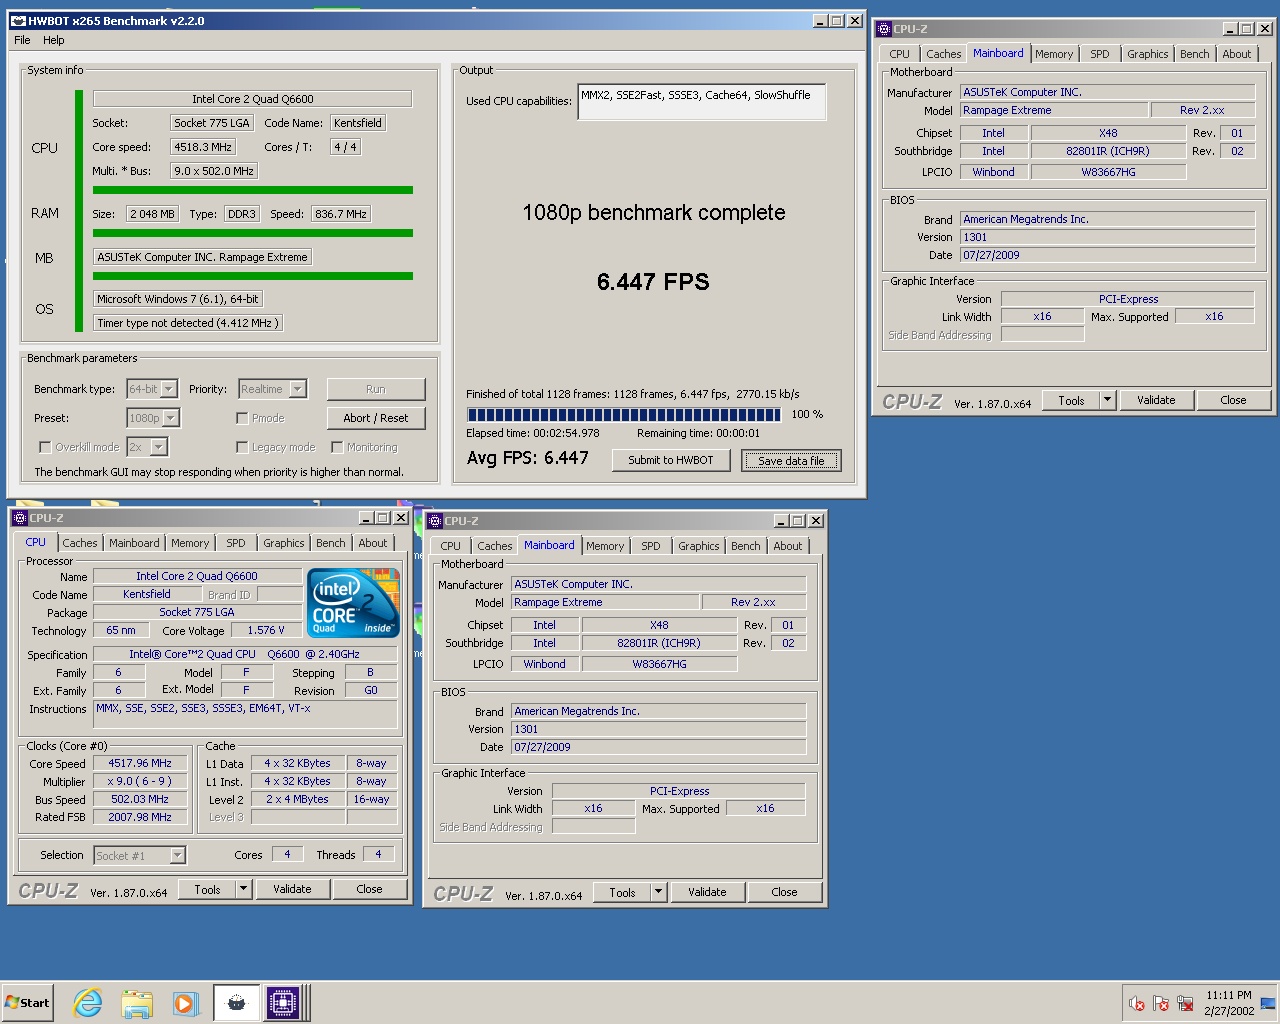Viewport: 1280px width, 1024px height.
Task: Click the 6.447 FPS result text
Action: [x=653, y=282]
